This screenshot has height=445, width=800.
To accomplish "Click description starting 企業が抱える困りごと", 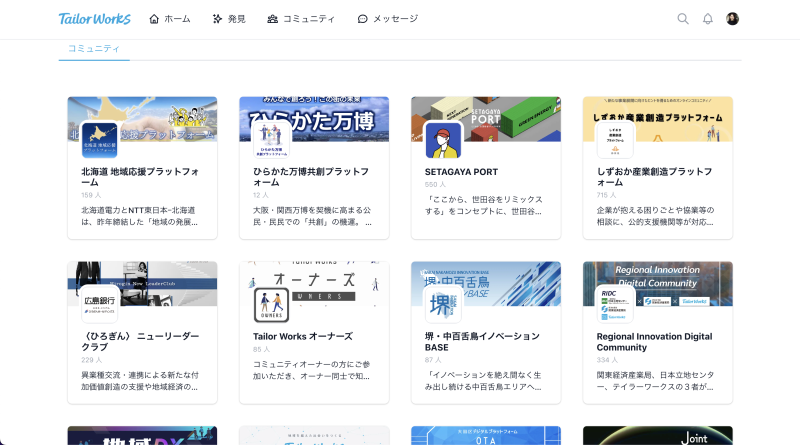I will point(656,216).
